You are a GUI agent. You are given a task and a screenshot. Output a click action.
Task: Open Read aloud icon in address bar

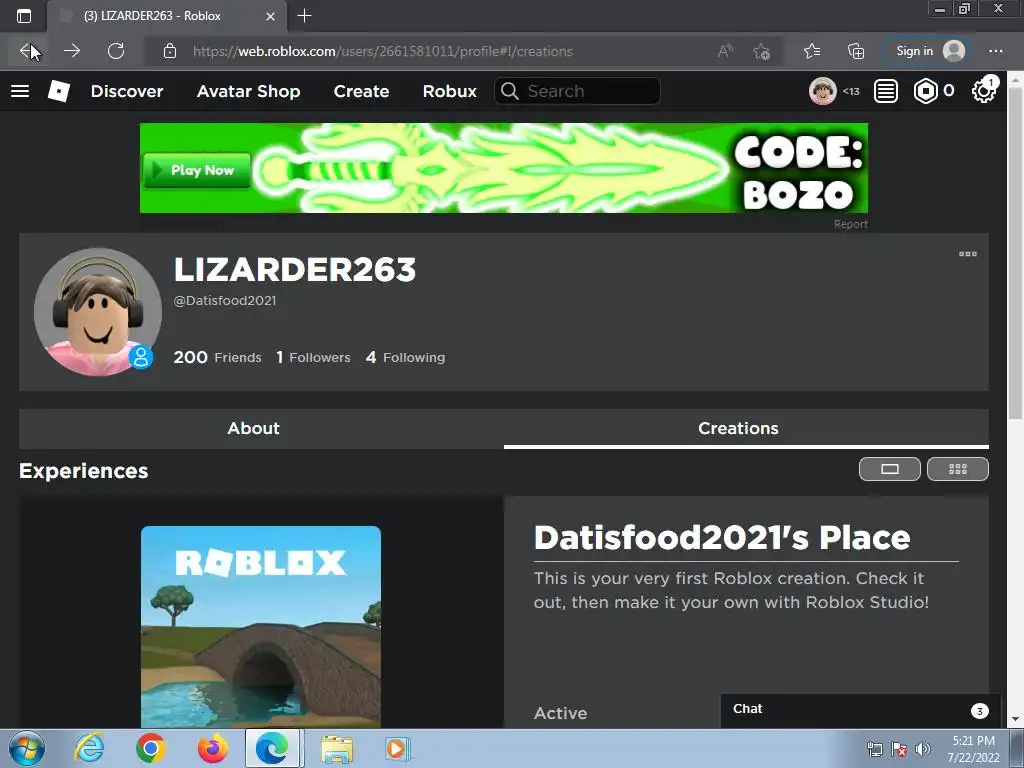[x=725, y=51]
